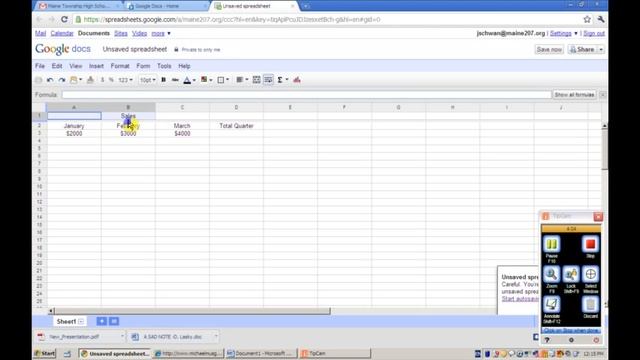Click the Save now button
640x360 pixels.
click(549, 49)
